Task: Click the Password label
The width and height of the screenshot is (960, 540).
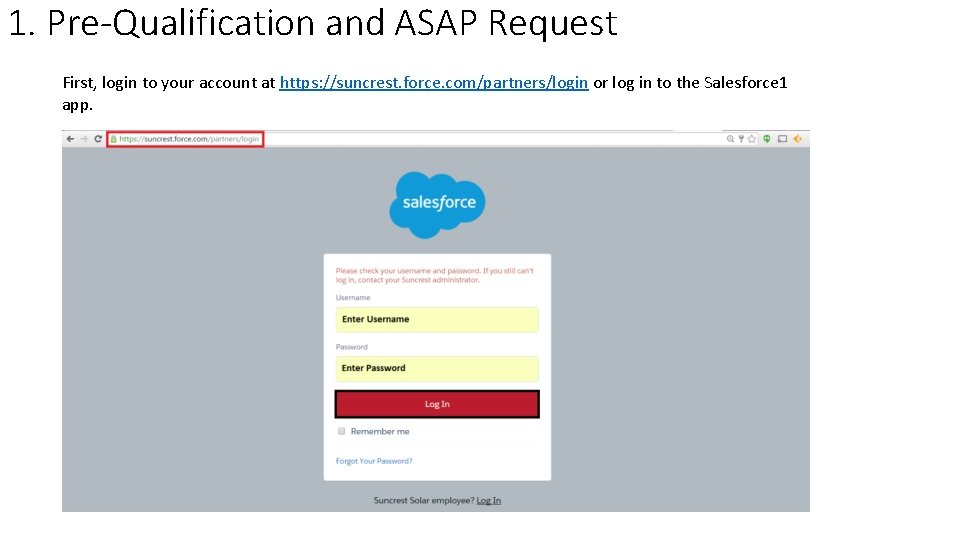Action: (x=351, y=347)
